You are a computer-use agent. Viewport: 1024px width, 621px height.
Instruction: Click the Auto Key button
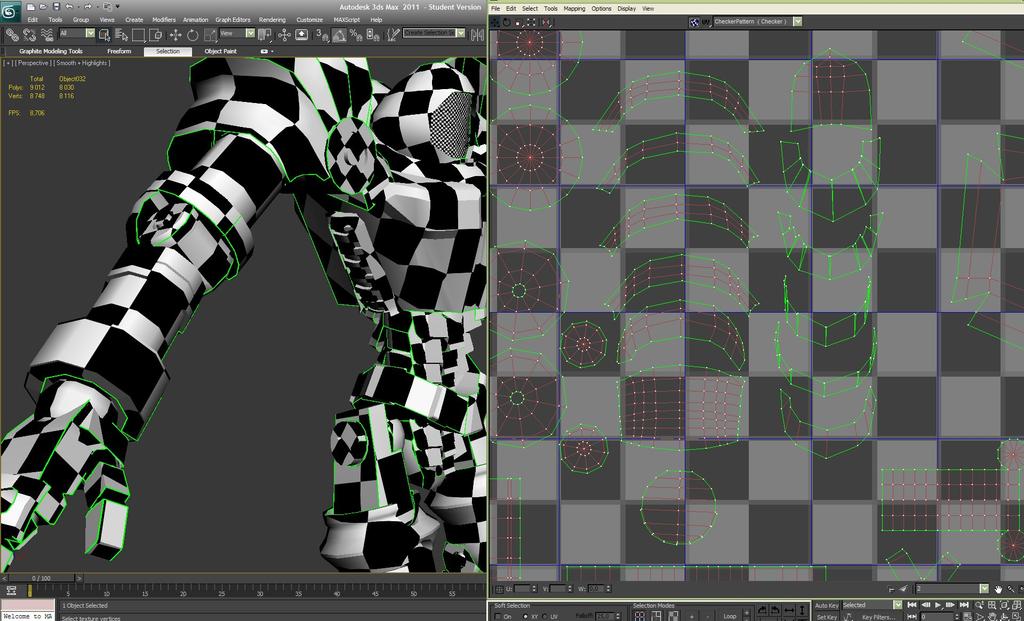826,605
